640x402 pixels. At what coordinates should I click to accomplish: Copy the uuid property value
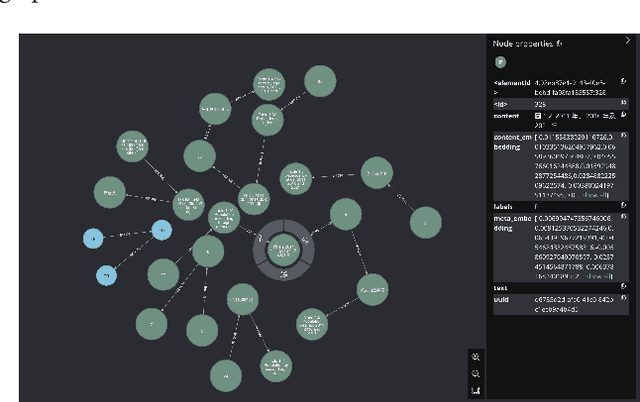(x=624, y=299)
